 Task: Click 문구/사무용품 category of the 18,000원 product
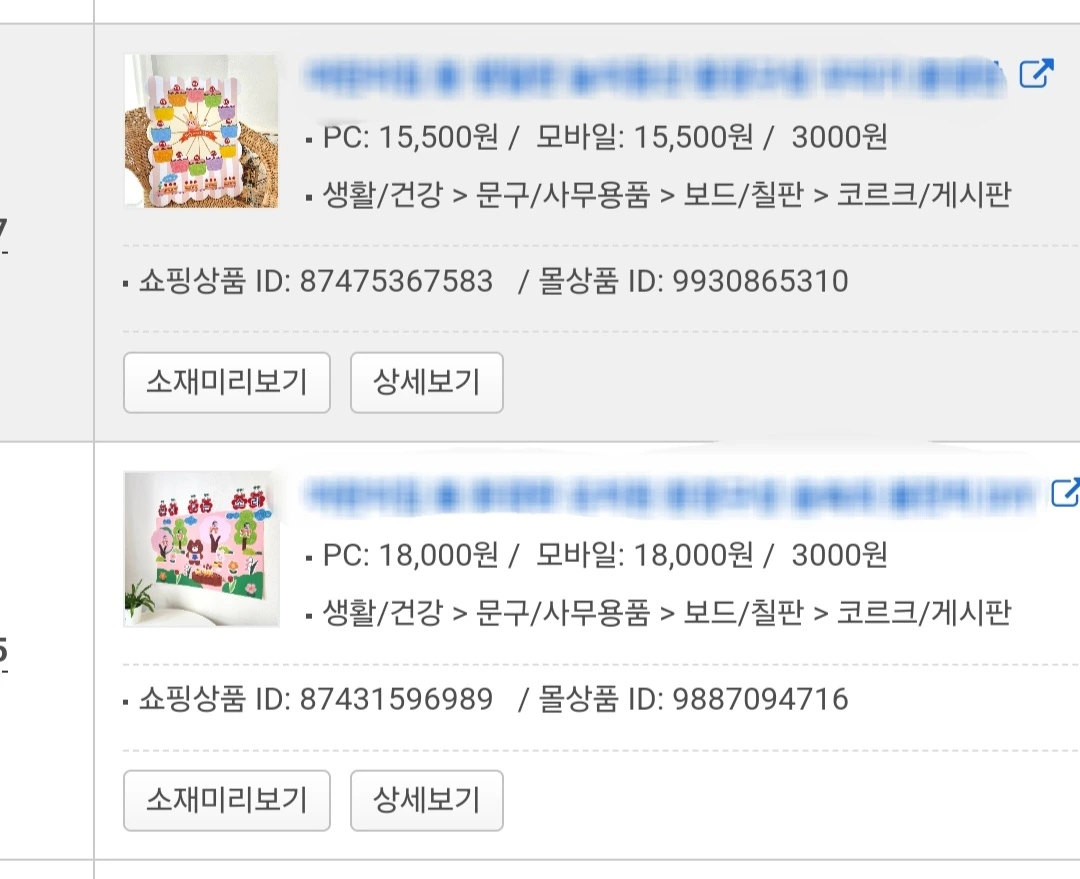563,612
